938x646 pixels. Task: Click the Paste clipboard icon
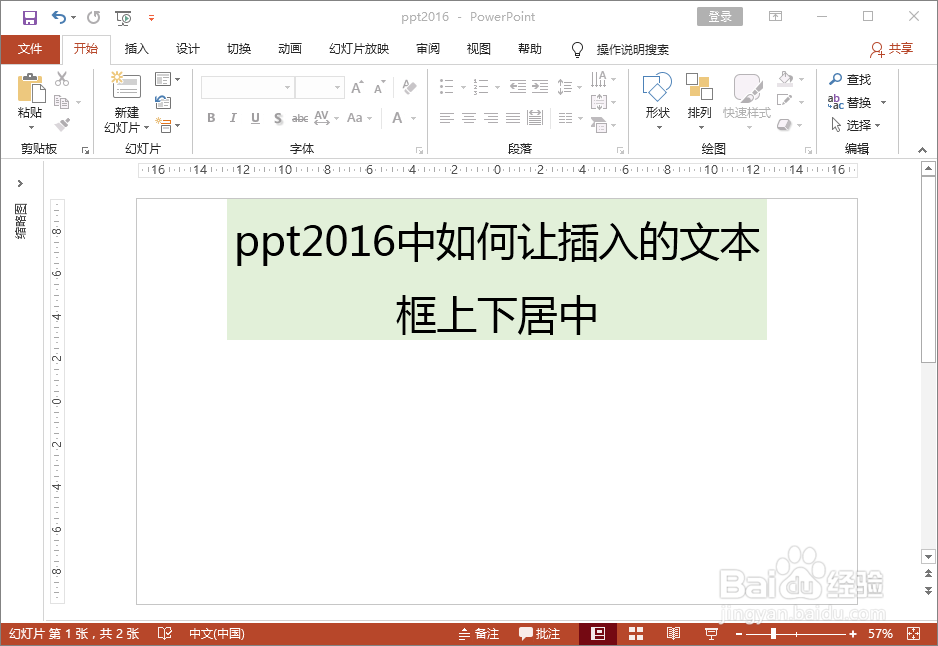(31, 88)
